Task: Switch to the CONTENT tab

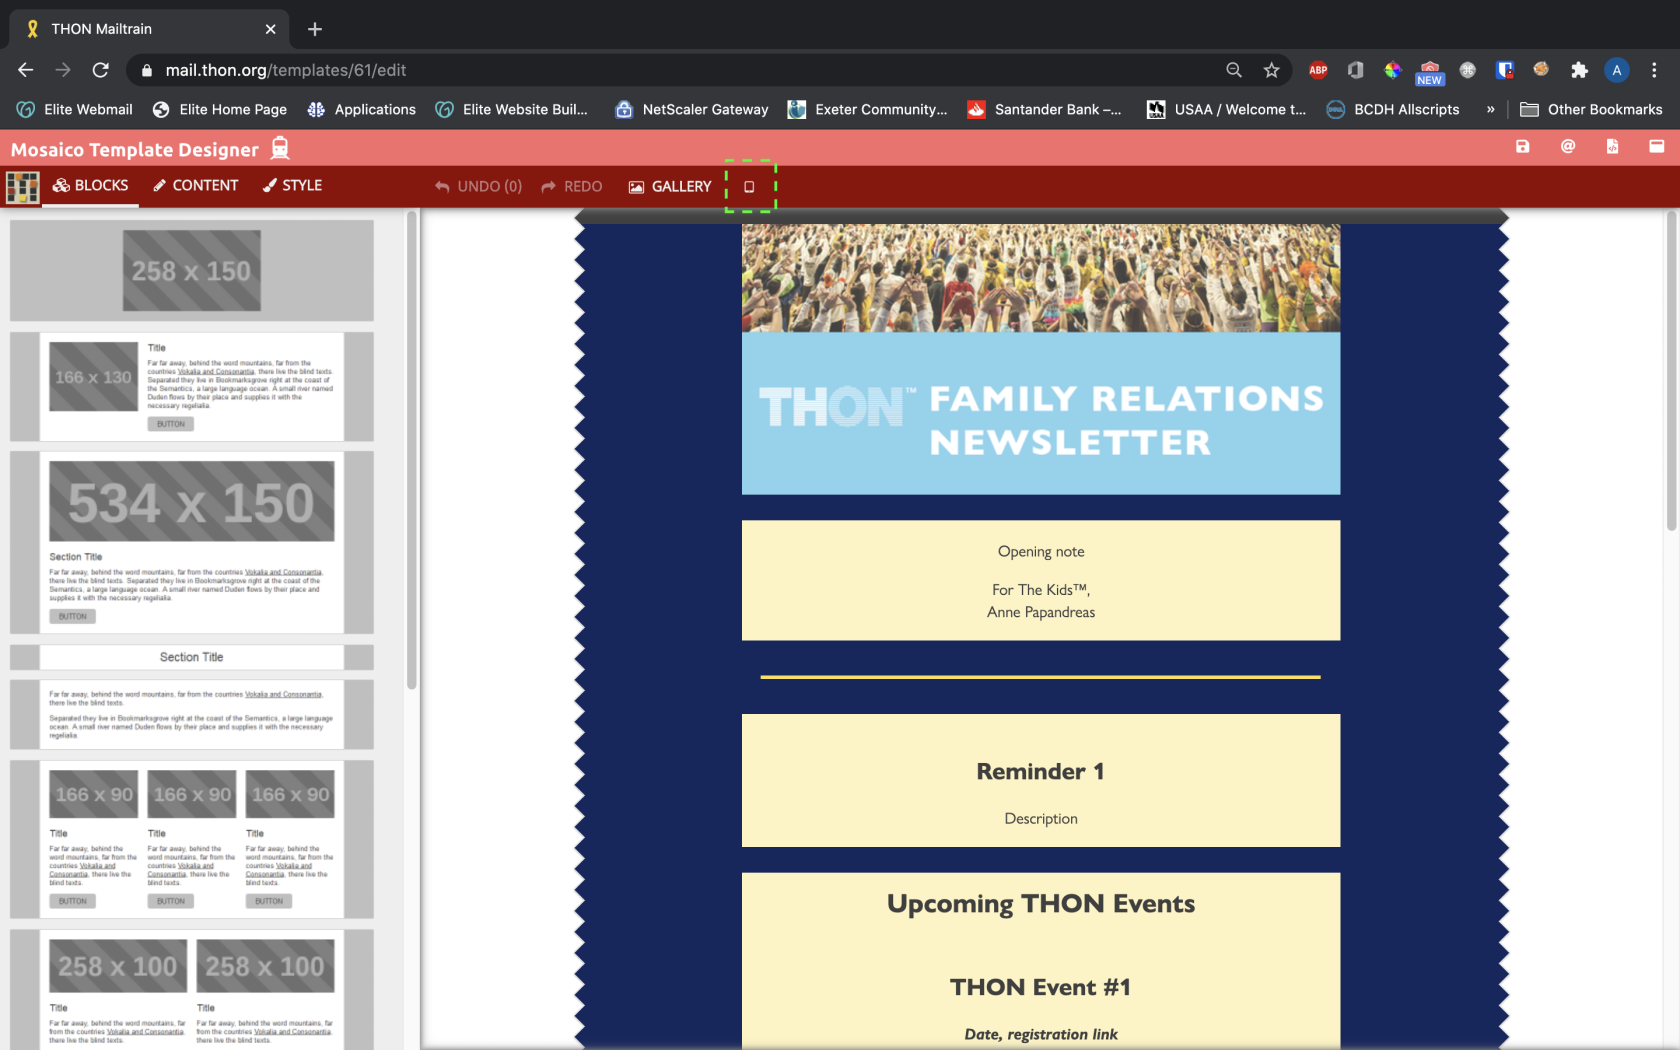Action: [x=195, y=185]
